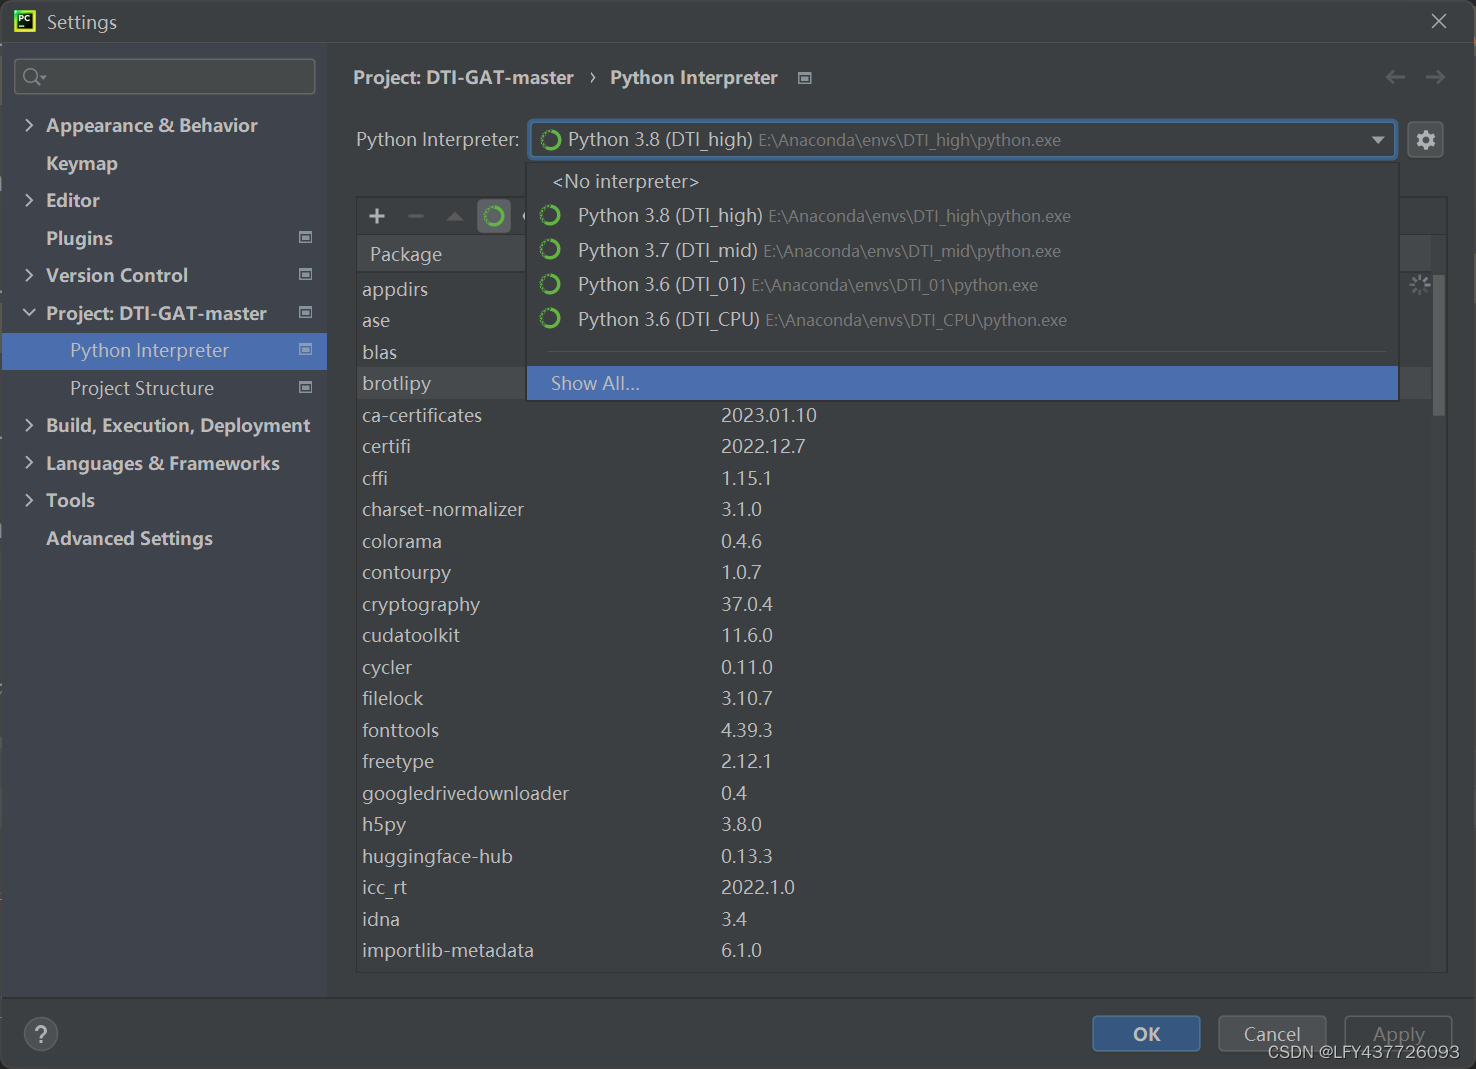Select the ca-certificates package row
This screenshot has width=1476, height=1069.
point(895,415)
